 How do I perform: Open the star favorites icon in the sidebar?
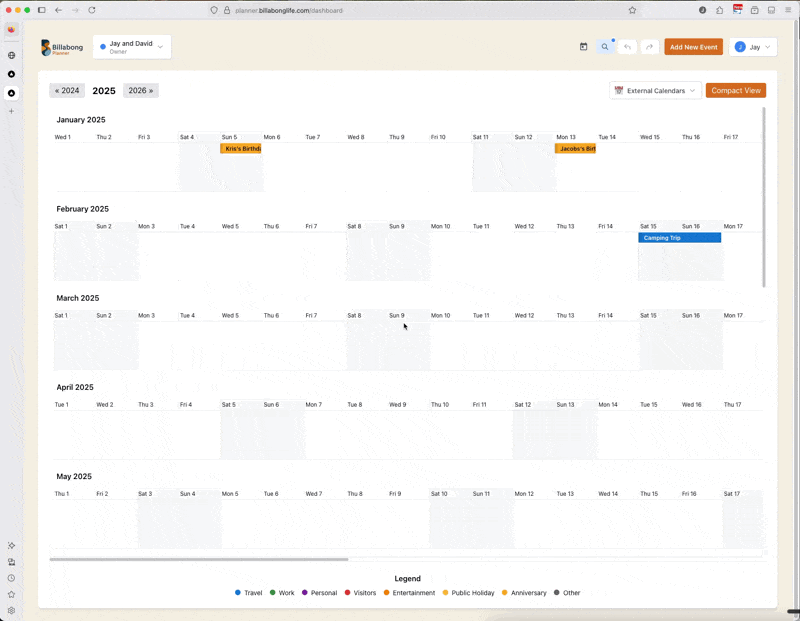coord(11,594)
